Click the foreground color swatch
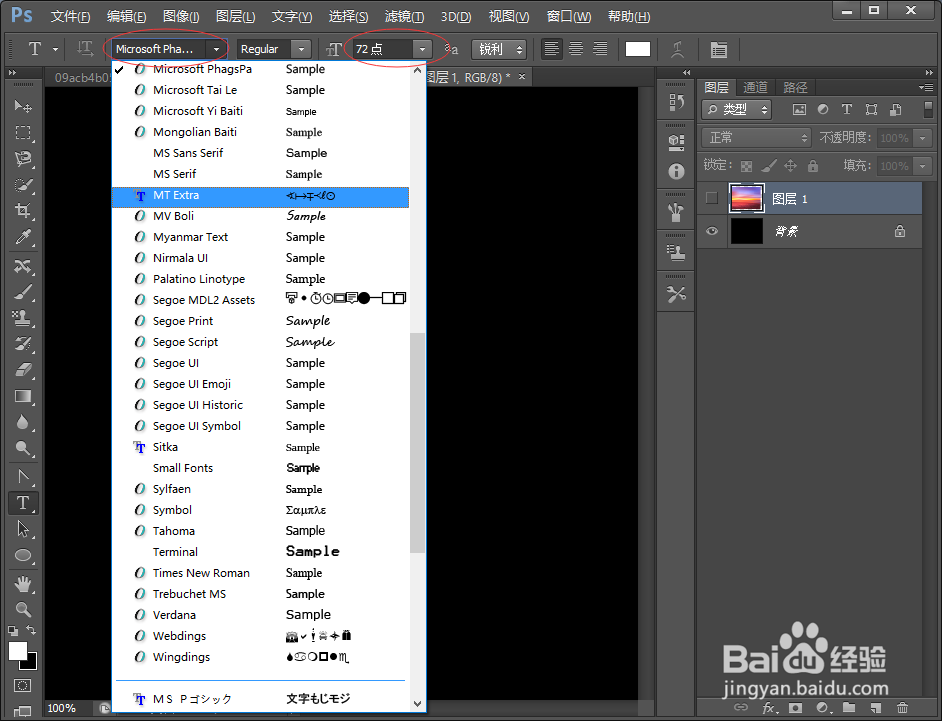The width and height of the screenshot is (942, 721). (17, 650)
